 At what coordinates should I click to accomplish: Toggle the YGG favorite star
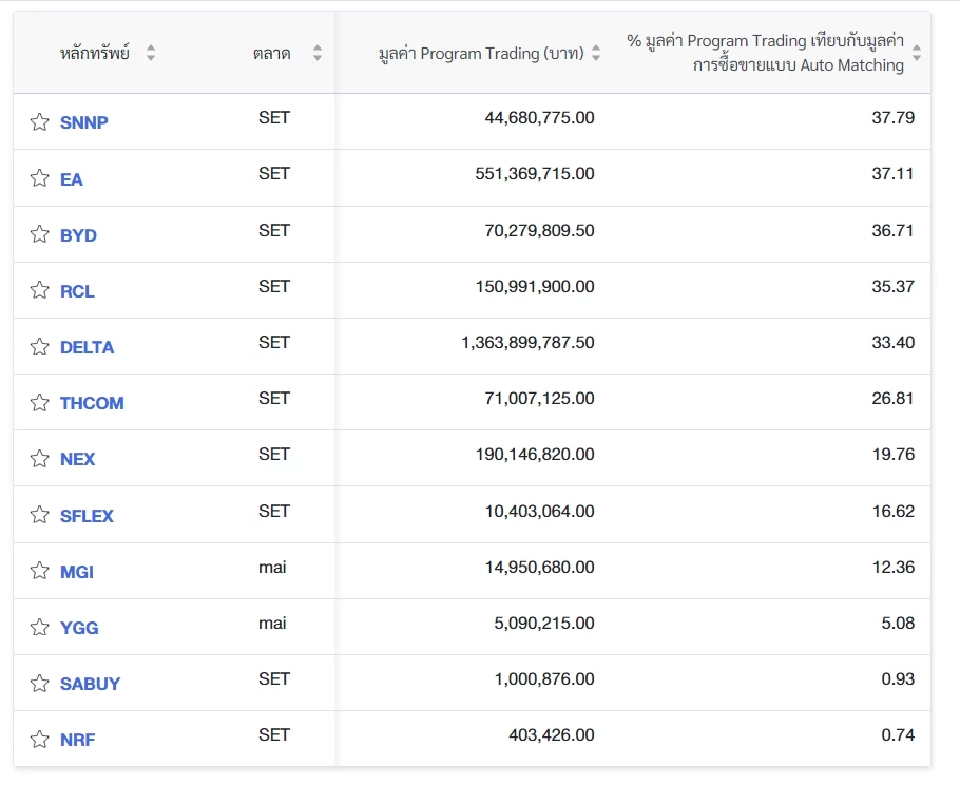tap(40, 627)
